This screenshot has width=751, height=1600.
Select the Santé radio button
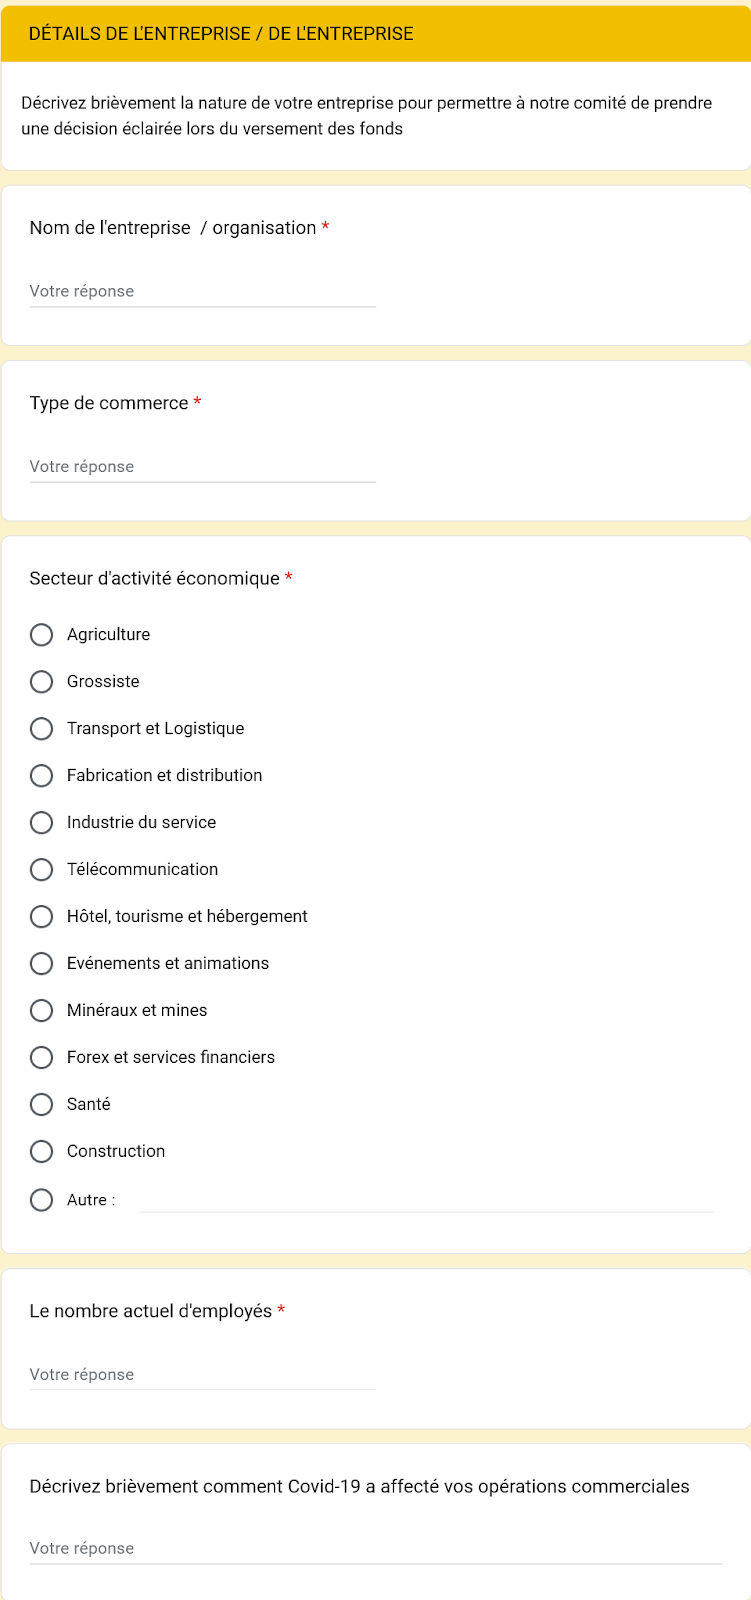point(41,1105)
